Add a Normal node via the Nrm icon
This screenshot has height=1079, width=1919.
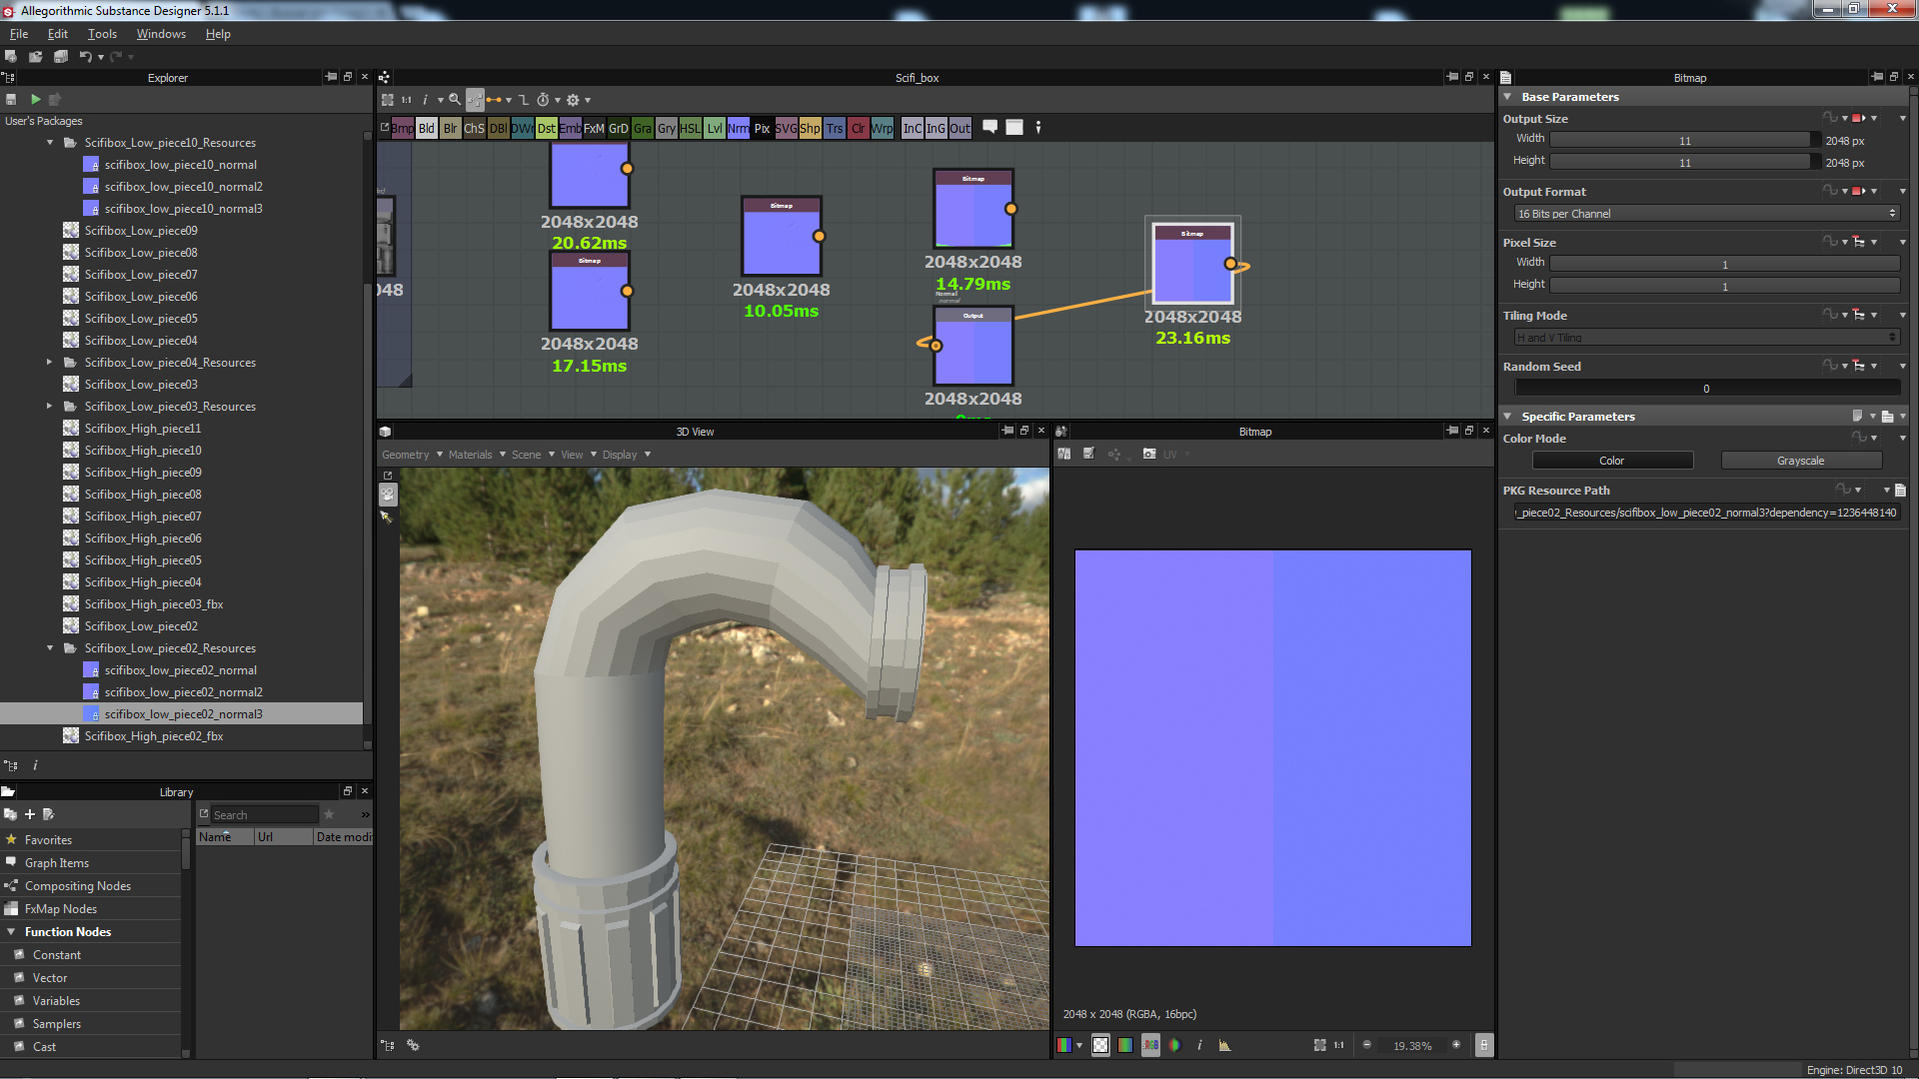pyautogui.click(x=738, y=128)
